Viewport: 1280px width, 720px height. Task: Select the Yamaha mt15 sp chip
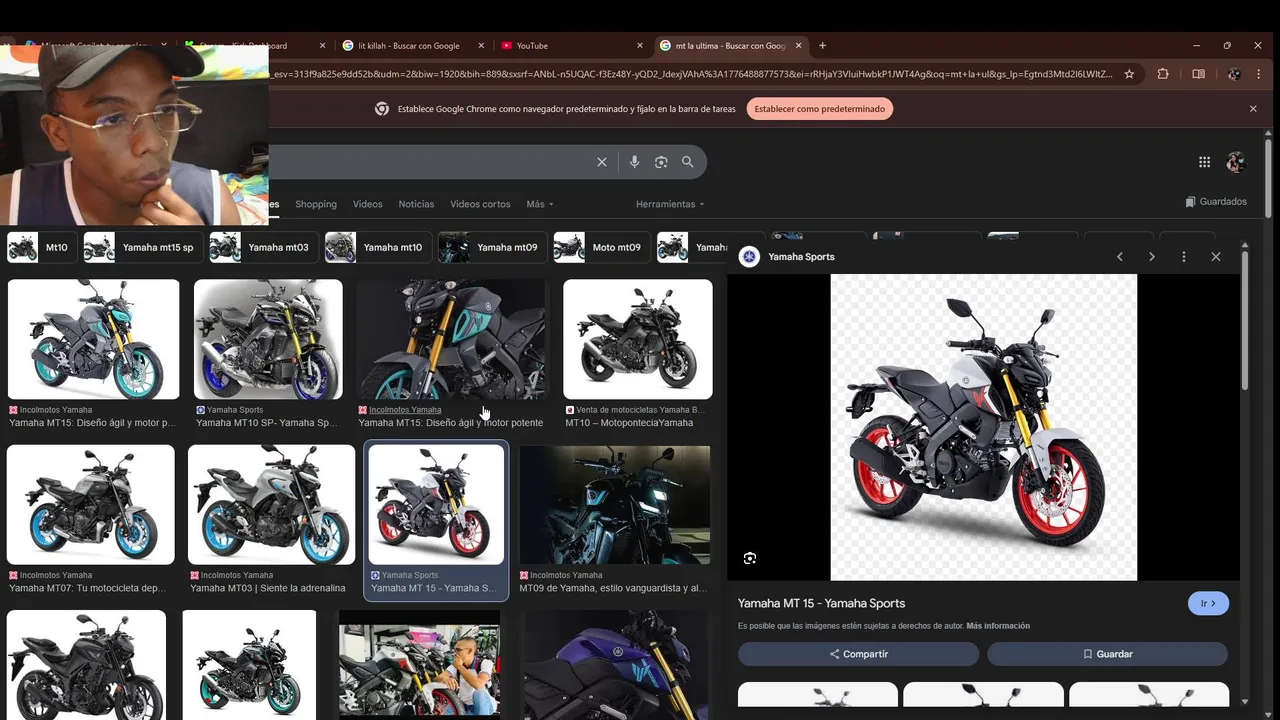click(143, 247)
